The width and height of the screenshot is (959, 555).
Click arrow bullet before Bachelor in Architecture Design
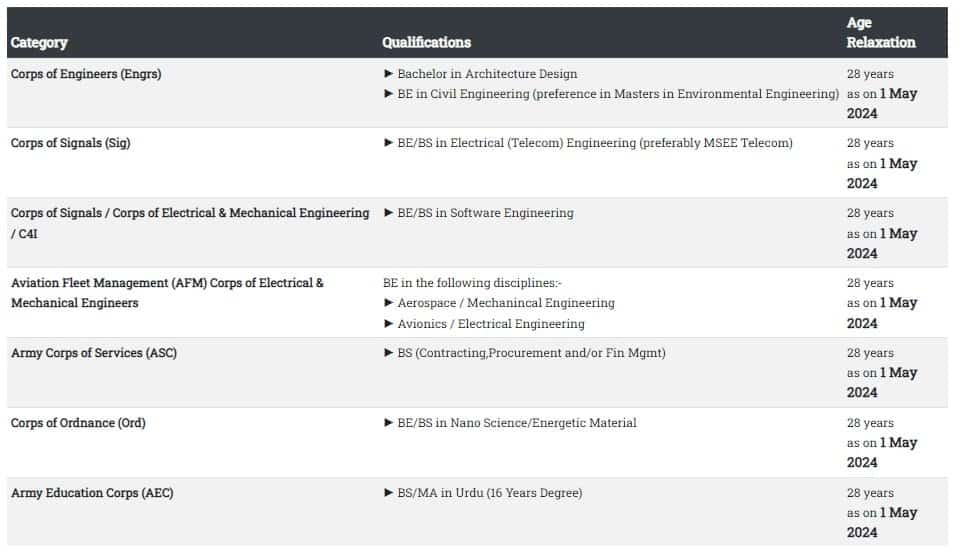[x=388, y=74]
